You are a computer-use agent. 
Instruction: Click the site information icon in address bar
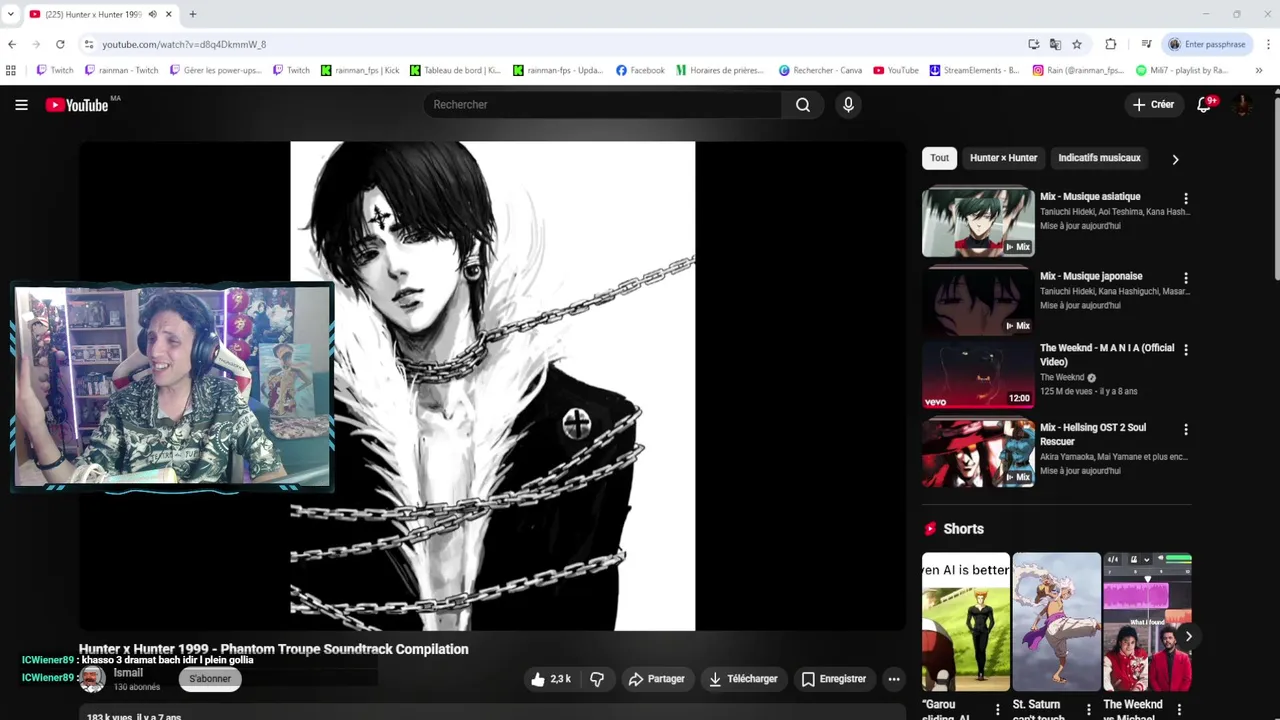pos(89,44)
